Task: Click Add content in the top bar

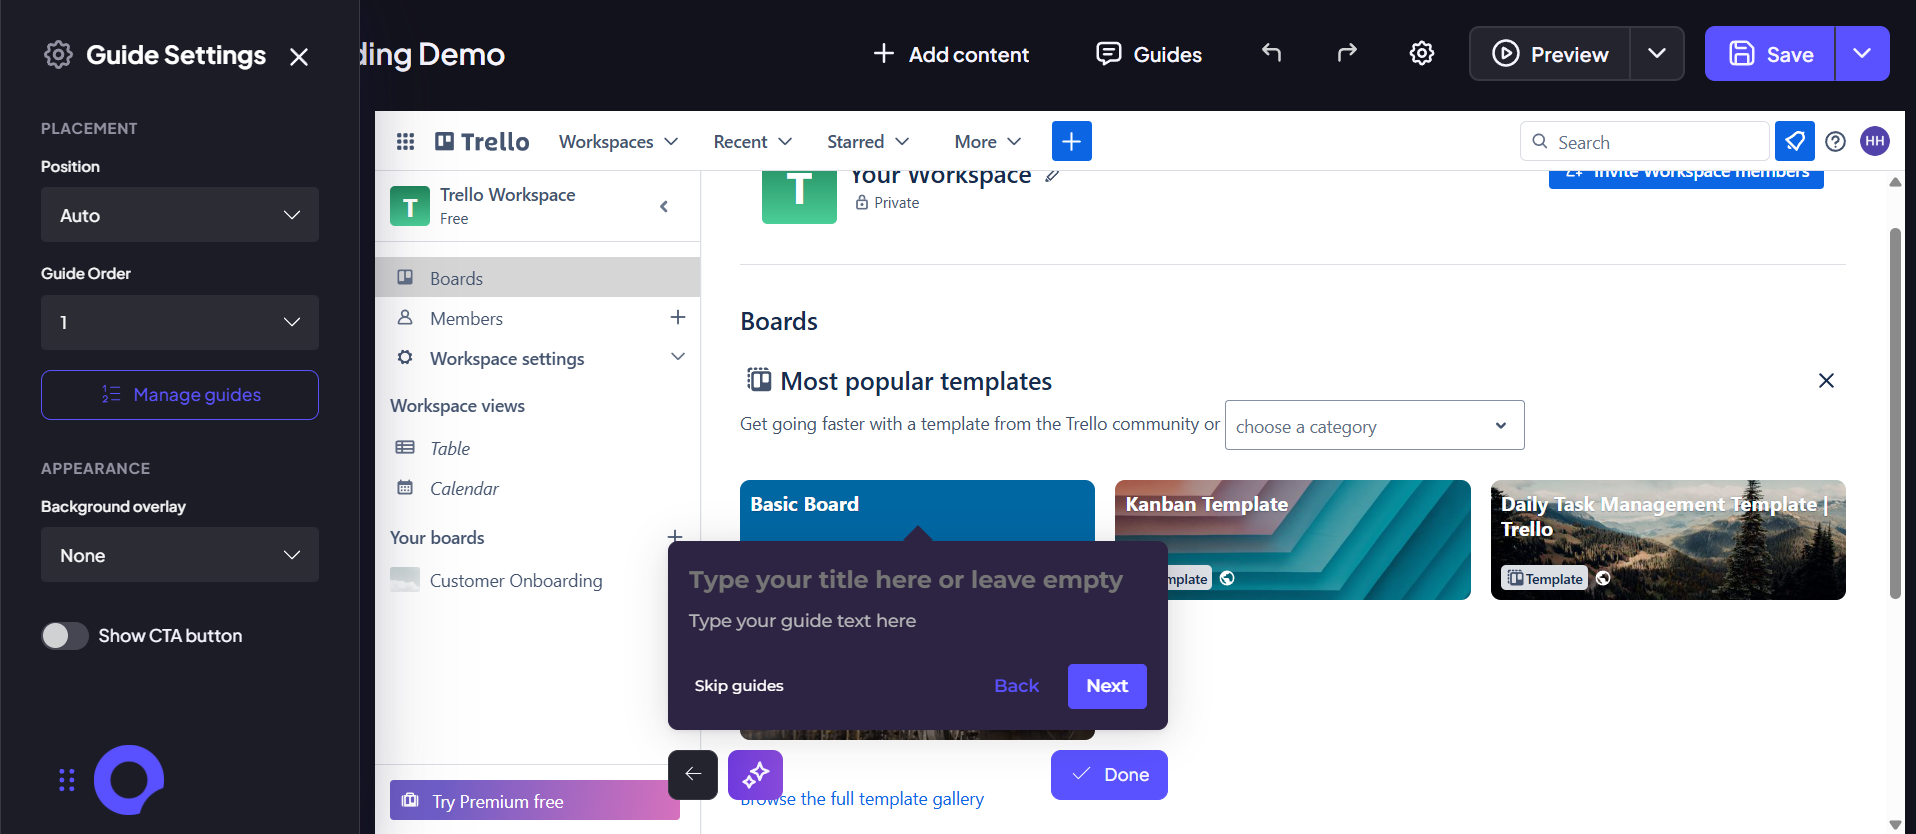Action: [x=951, y=55]
